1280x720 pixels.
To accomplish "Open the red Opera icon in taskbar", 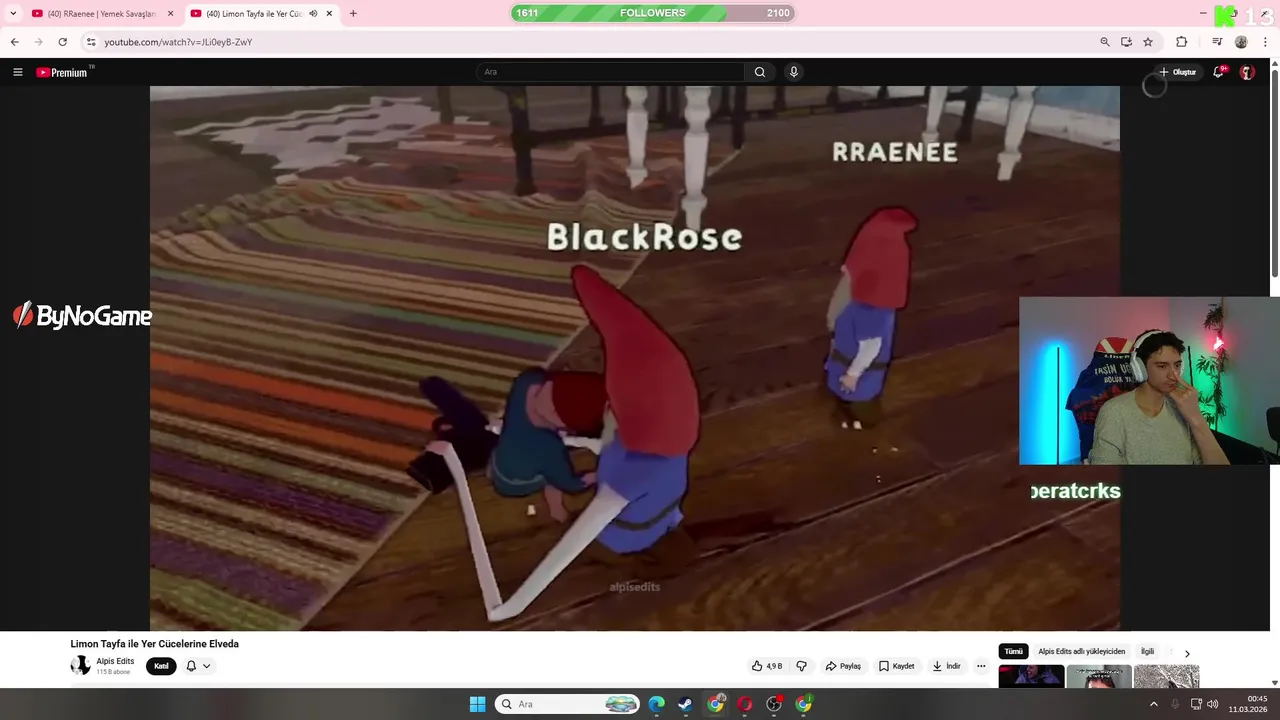I will coord(745,704).
